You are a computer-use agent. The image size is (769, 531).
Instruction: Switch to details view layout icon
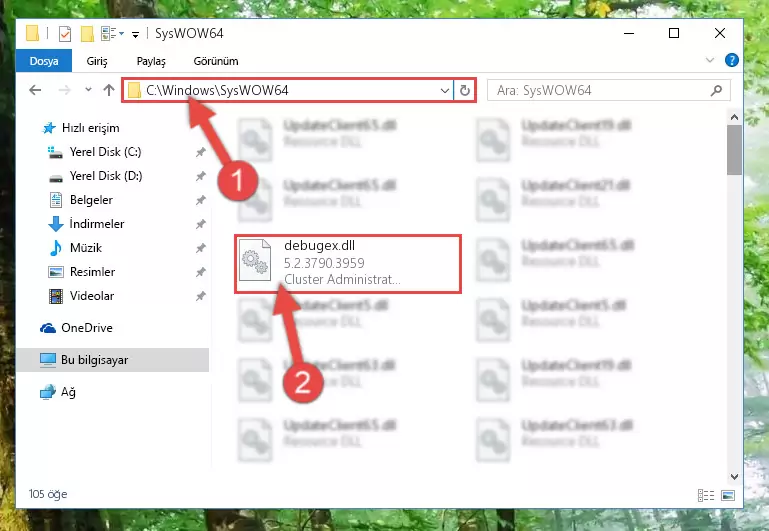coord(706,495)
